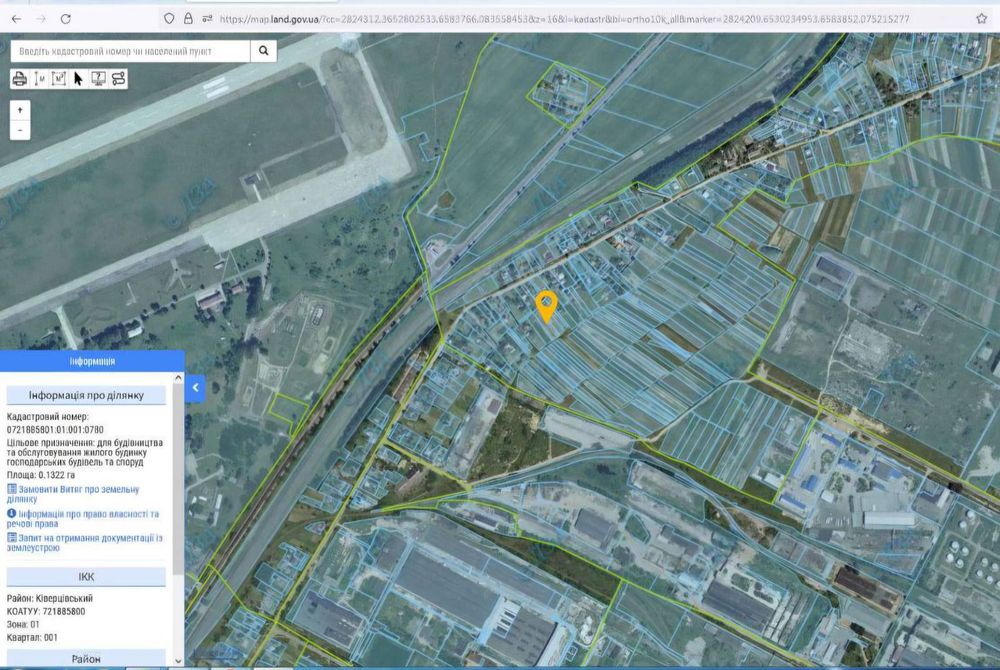Screen dimensions: 1000x670
Task: Click the padlock site security icon
Action: (x=188, y=19)
